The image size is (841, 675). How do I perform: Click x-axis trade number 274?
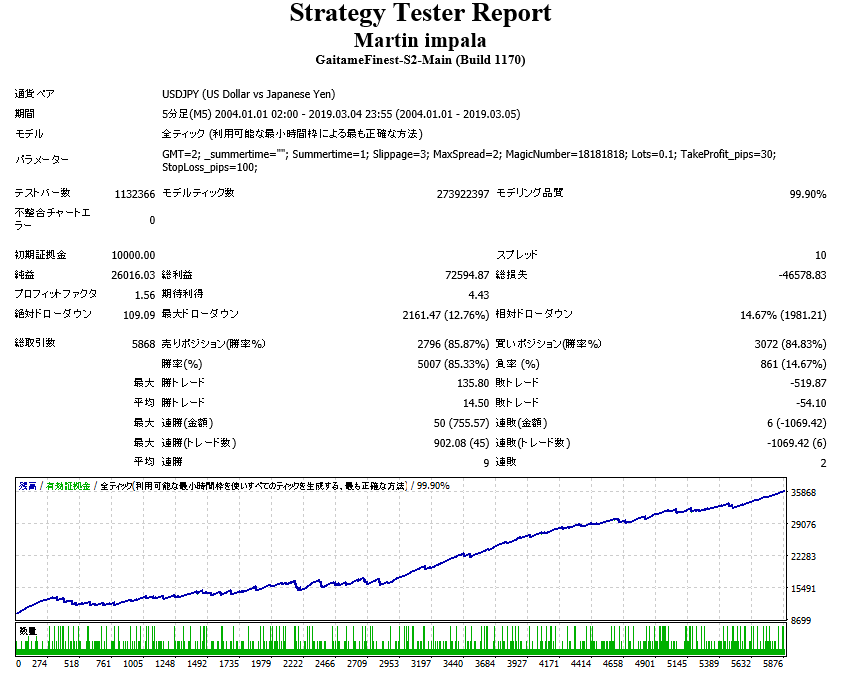40,664
